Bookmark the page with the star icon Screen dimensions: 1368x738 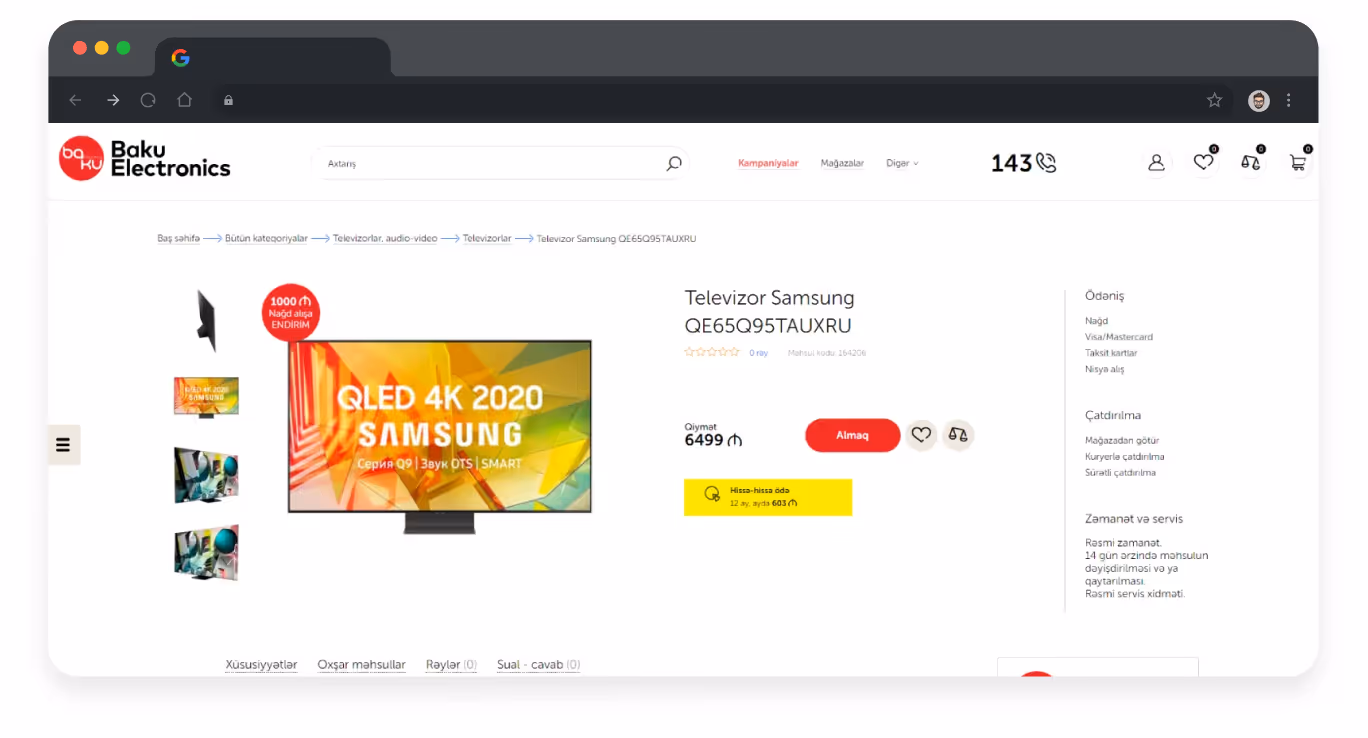pos(1214,100)
